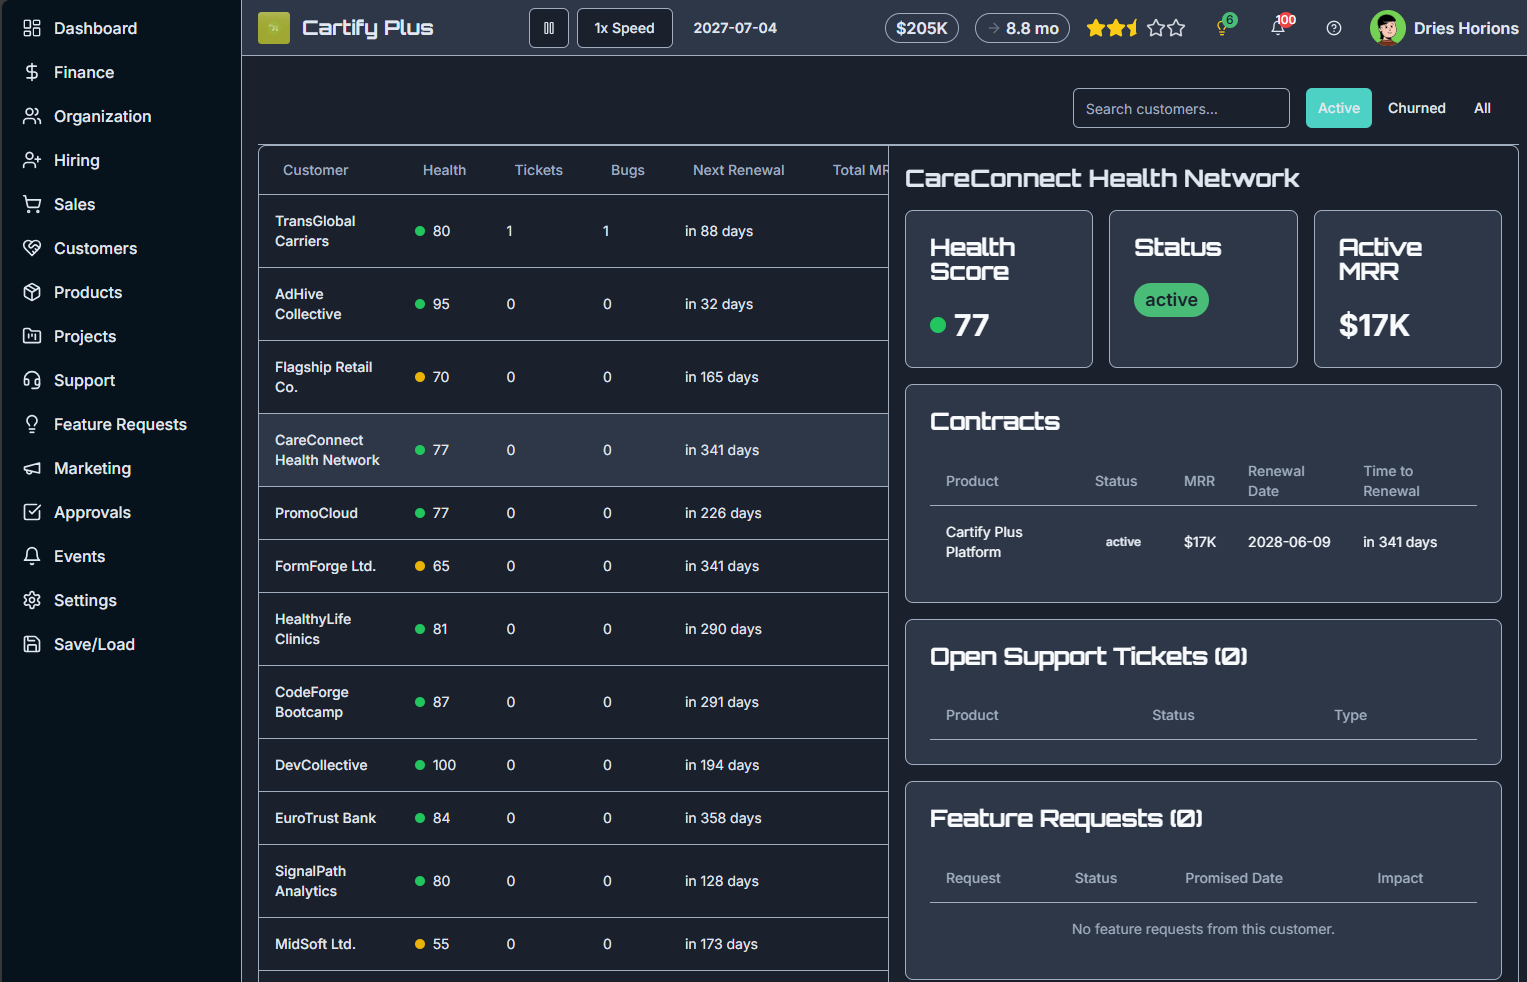Open FormForge Ltd. customer details
Screen dimensions: 1527x982
(x=573, y=566)
